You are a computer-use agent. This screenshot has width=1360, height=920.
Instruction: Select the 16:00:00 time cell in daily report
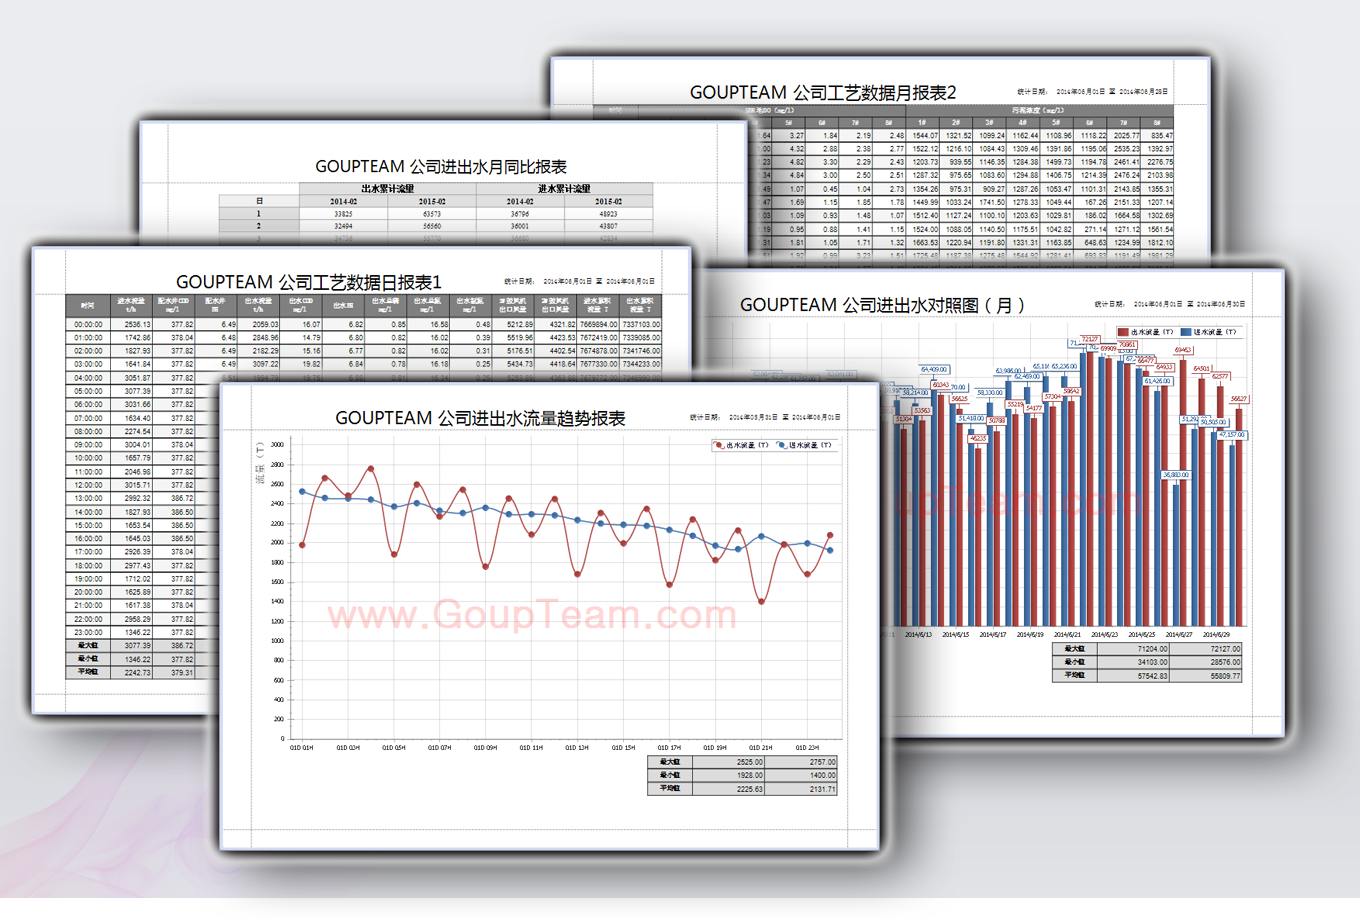[x=88, y=538]
